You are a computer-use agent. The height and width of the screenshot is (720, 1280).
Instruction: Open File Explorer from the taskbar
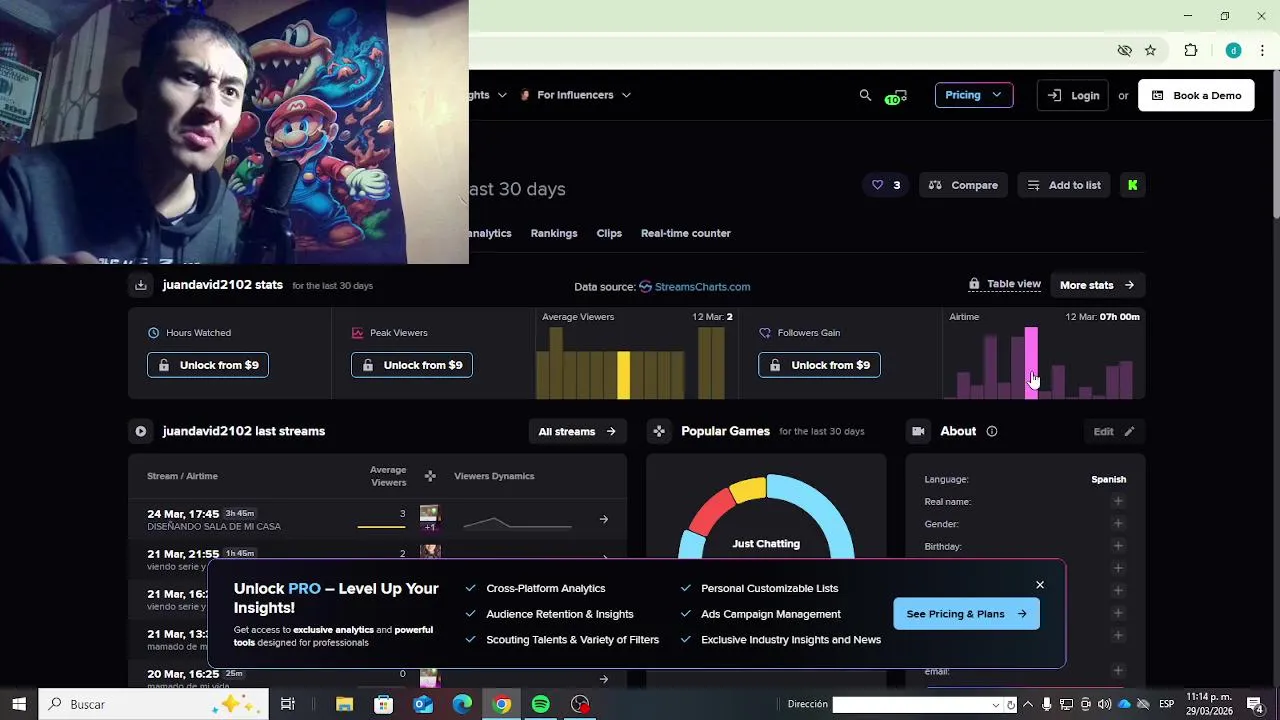(344, 704)
